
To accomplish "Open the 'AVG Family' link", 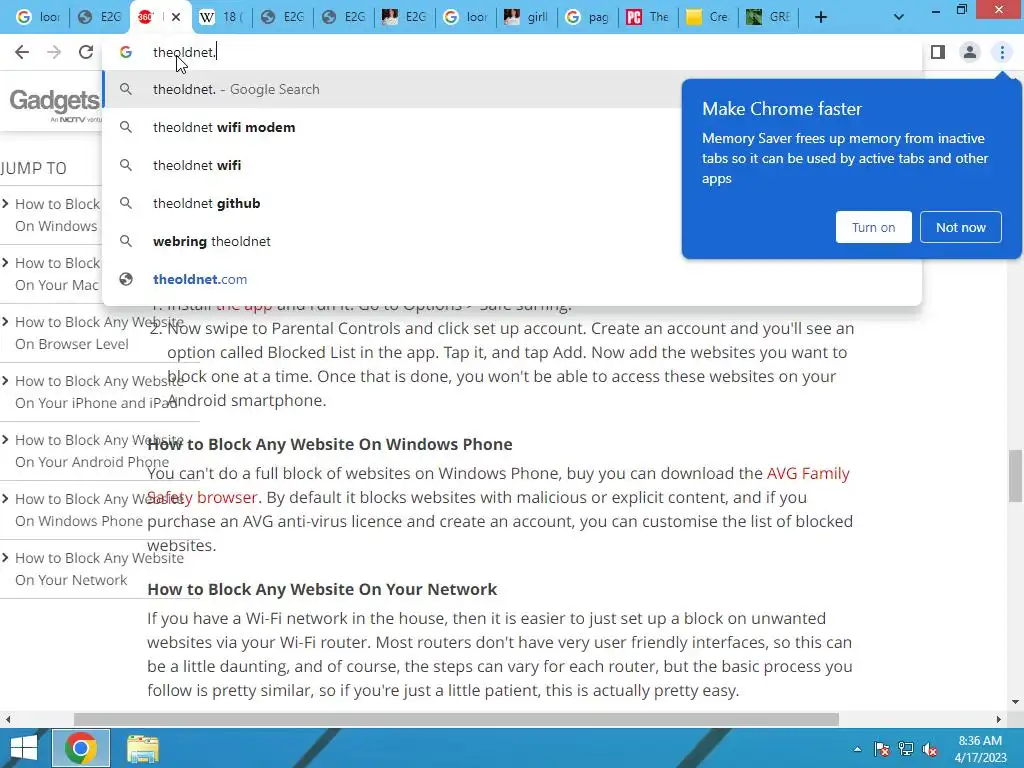I will pos(808,473).
